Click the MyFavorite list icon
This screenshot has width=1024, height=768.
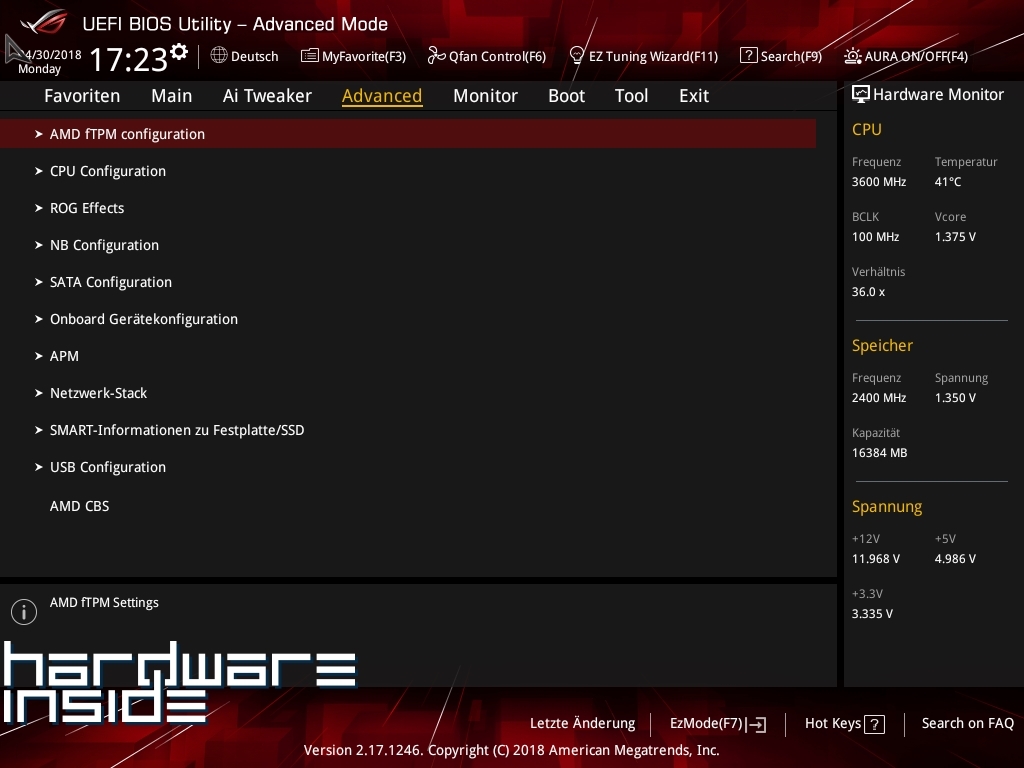pyautogui.click(x=310, y=56)
